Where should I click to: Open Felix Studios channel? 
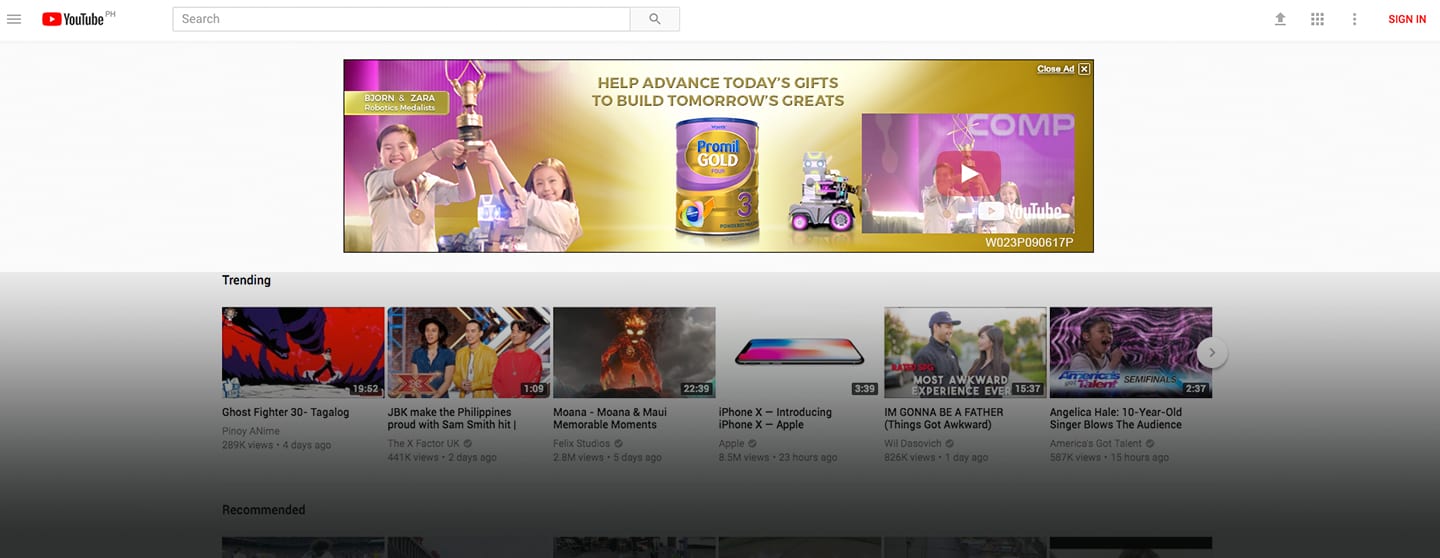[x=581, y=443]
